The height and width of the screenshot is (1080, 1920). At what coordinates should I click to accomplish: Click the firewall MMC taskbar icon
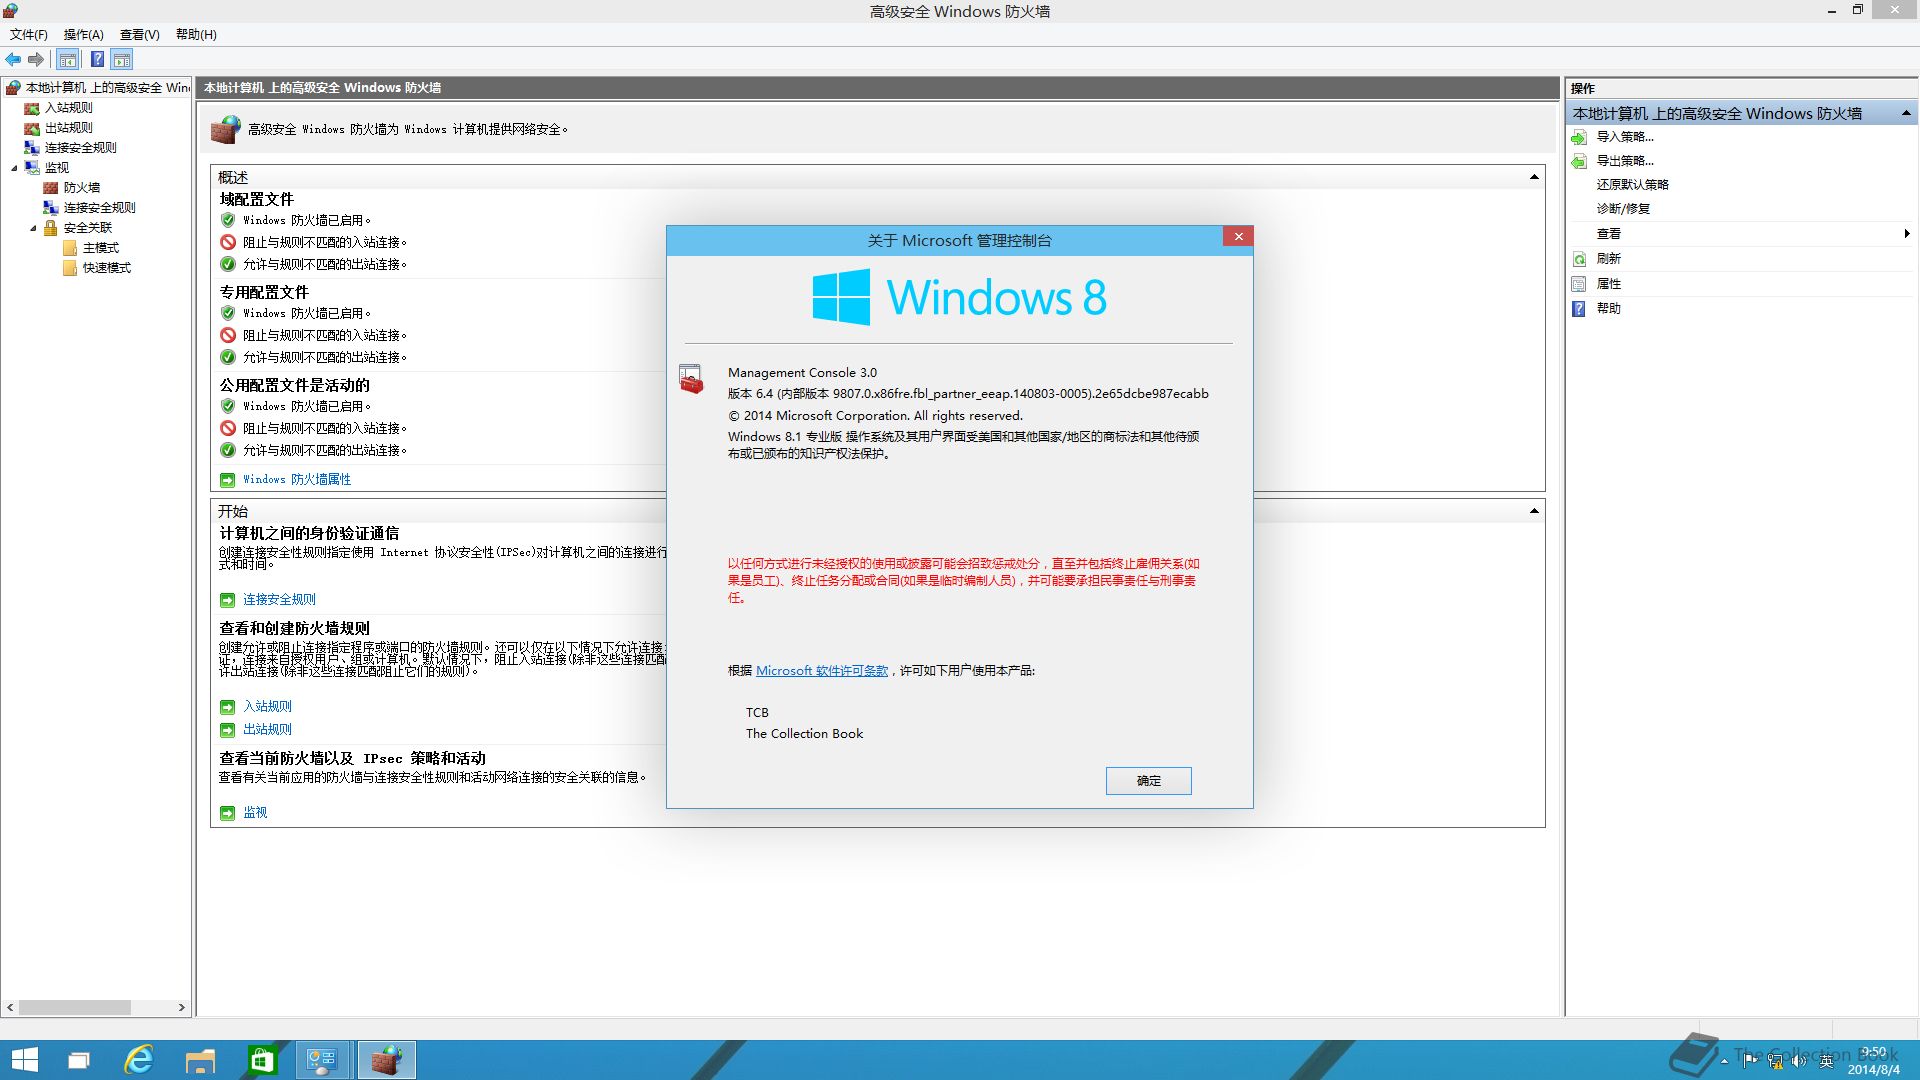386,1060
